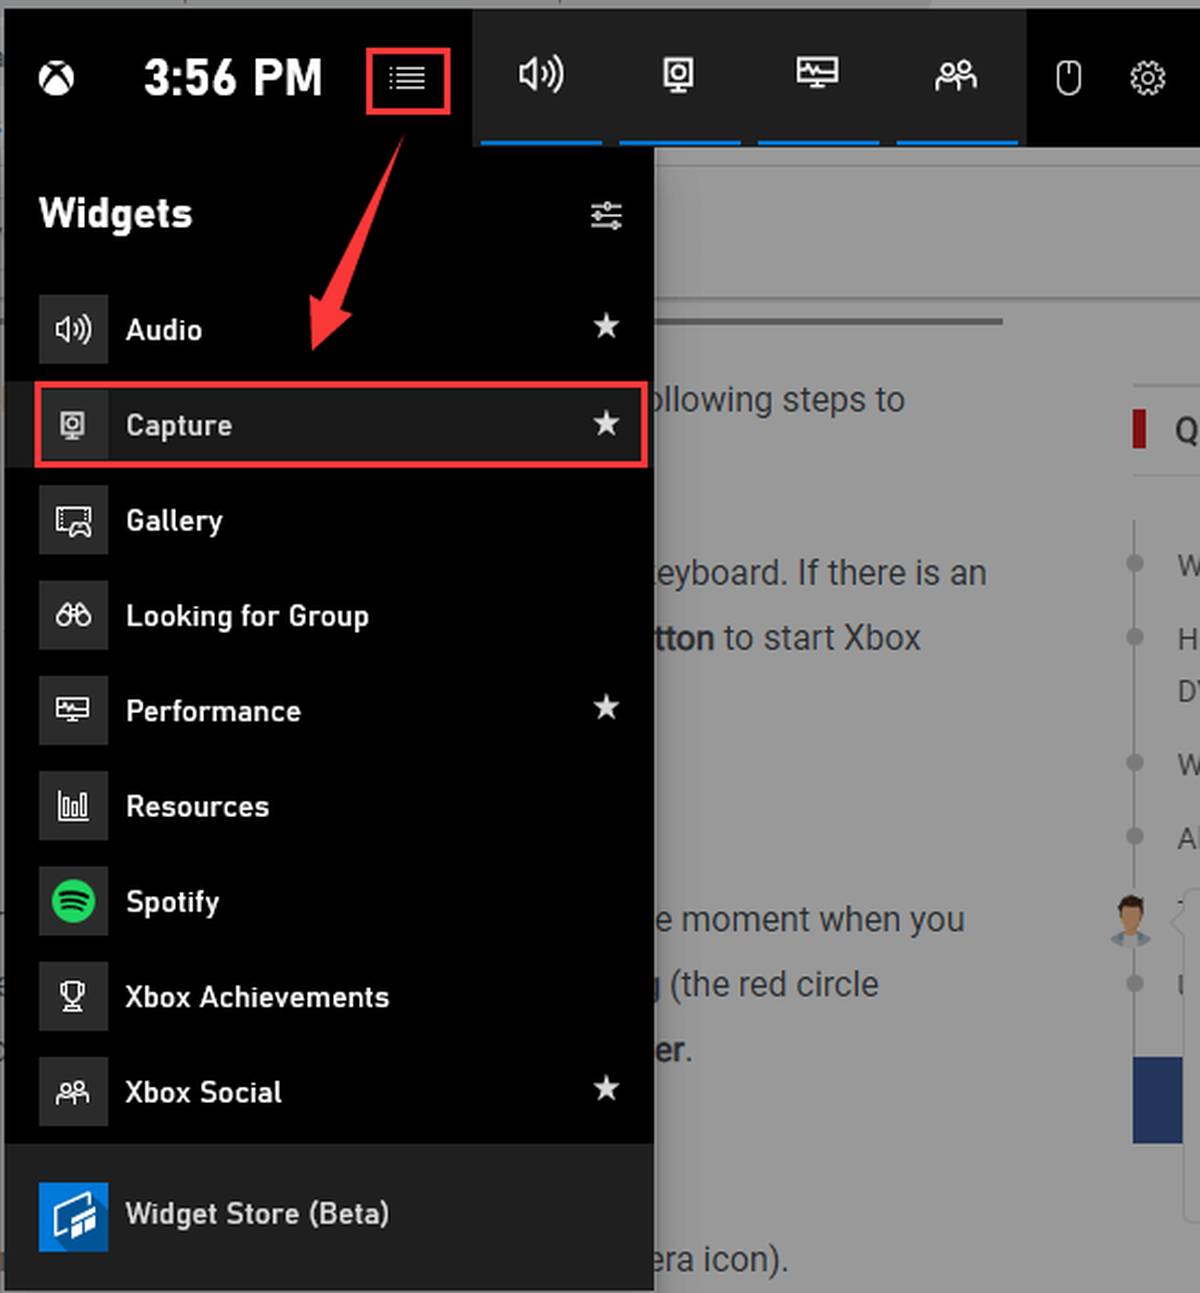Unfavorite the Capture widget star
This screenshot has height=1293, width=1200.
point(606,423)
